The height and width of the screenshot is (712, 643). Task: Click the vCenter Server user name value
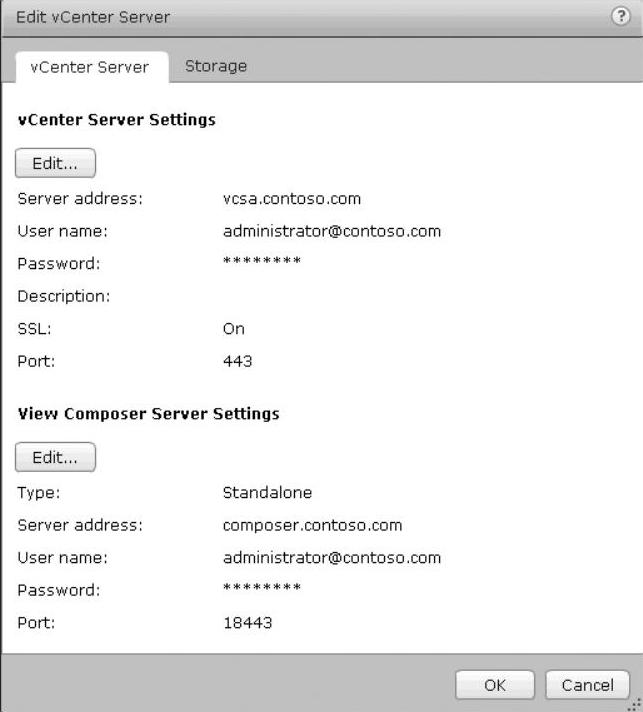[x=332, y=231]
